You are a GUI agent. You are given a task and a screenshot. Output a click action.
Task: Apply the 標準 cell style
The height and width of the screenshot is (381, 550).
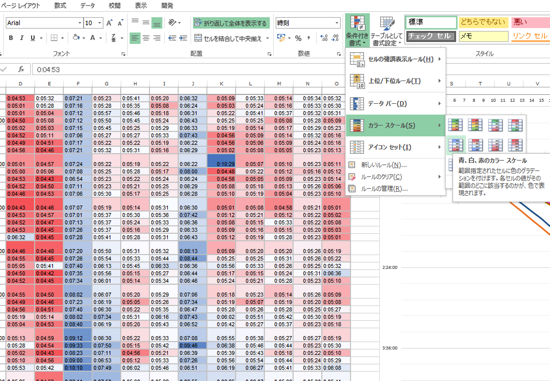click(431, 22)
